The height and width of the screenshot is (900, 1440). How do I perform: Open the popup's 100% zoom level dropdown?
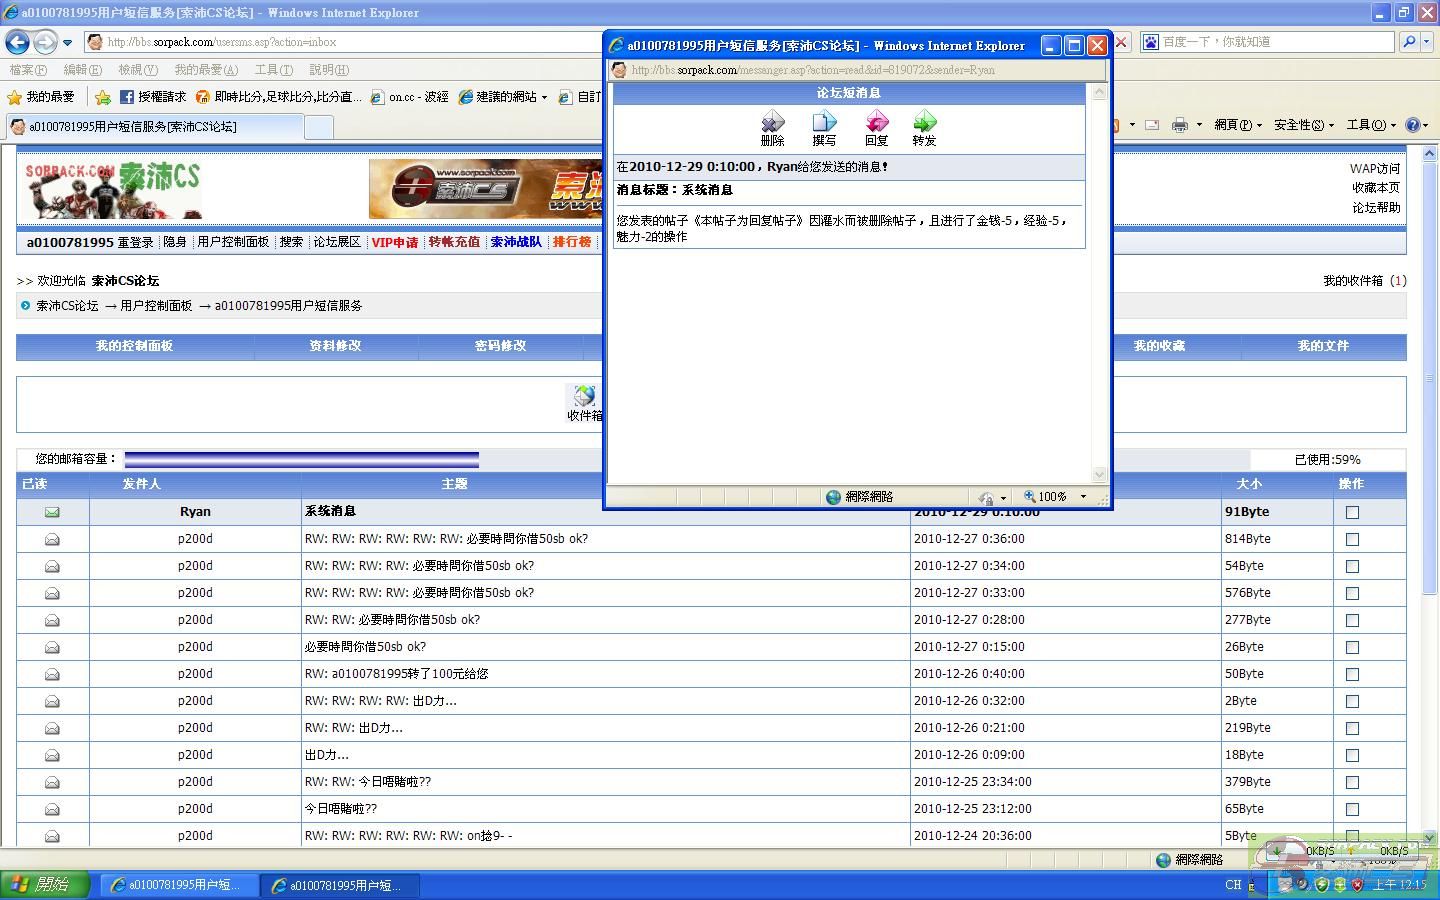tap(1083, 497)
